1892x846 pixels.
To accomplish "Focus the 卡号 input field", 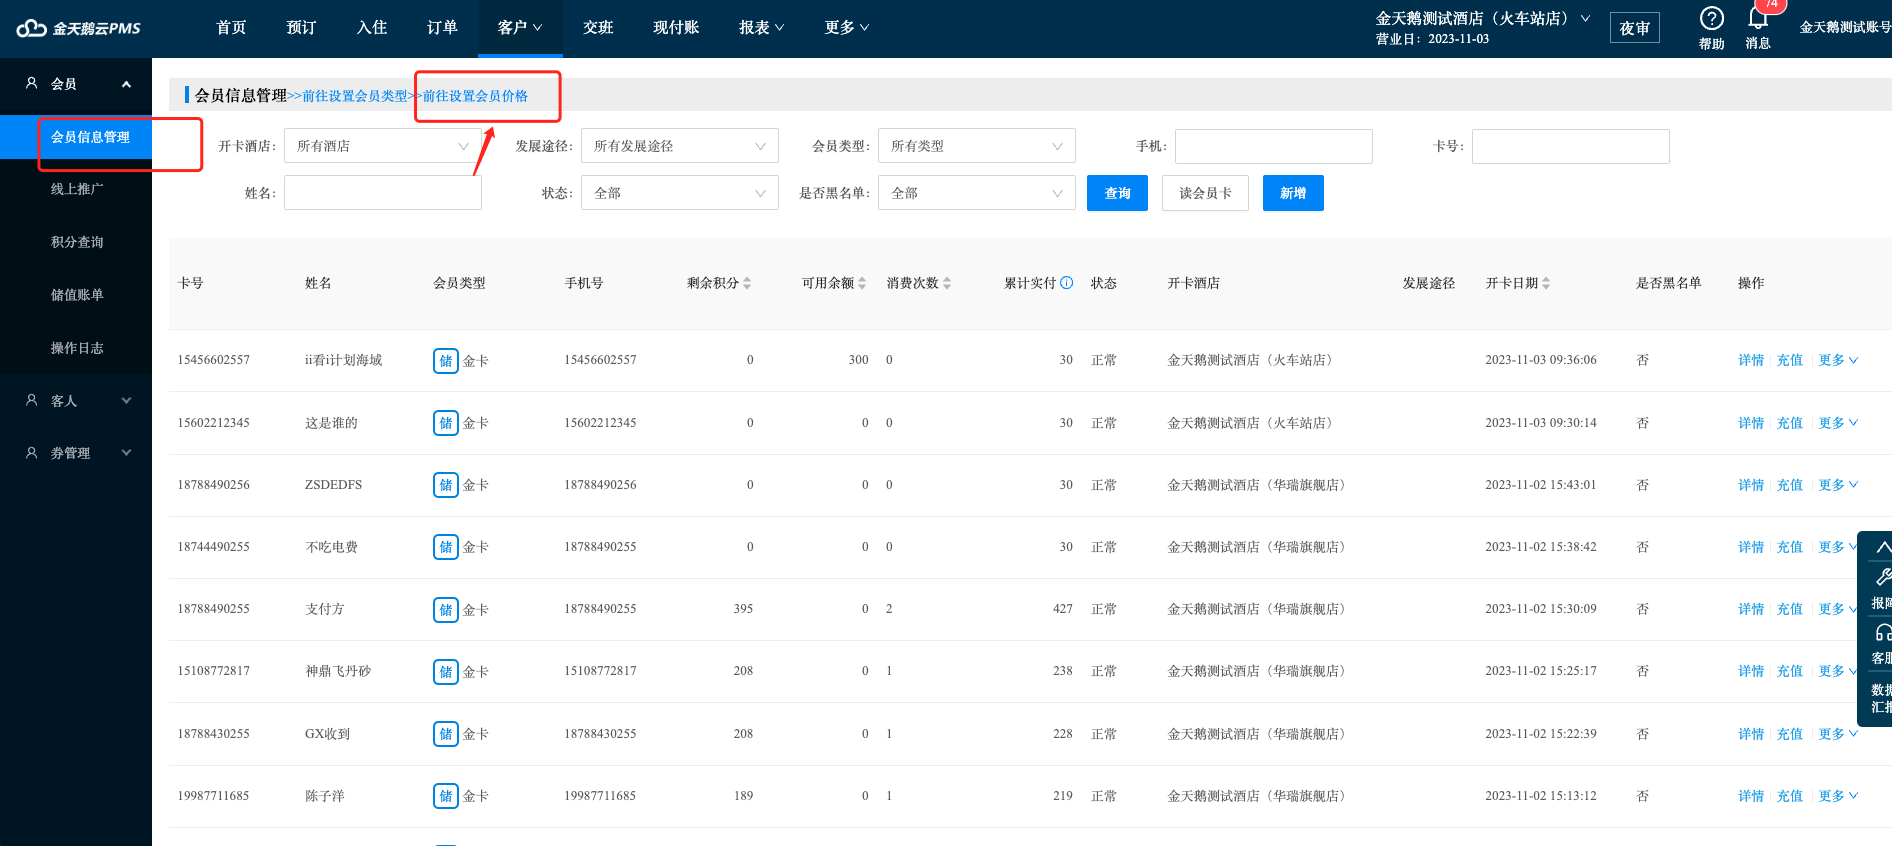I will pyautogui.click(x=1571, y=146).
